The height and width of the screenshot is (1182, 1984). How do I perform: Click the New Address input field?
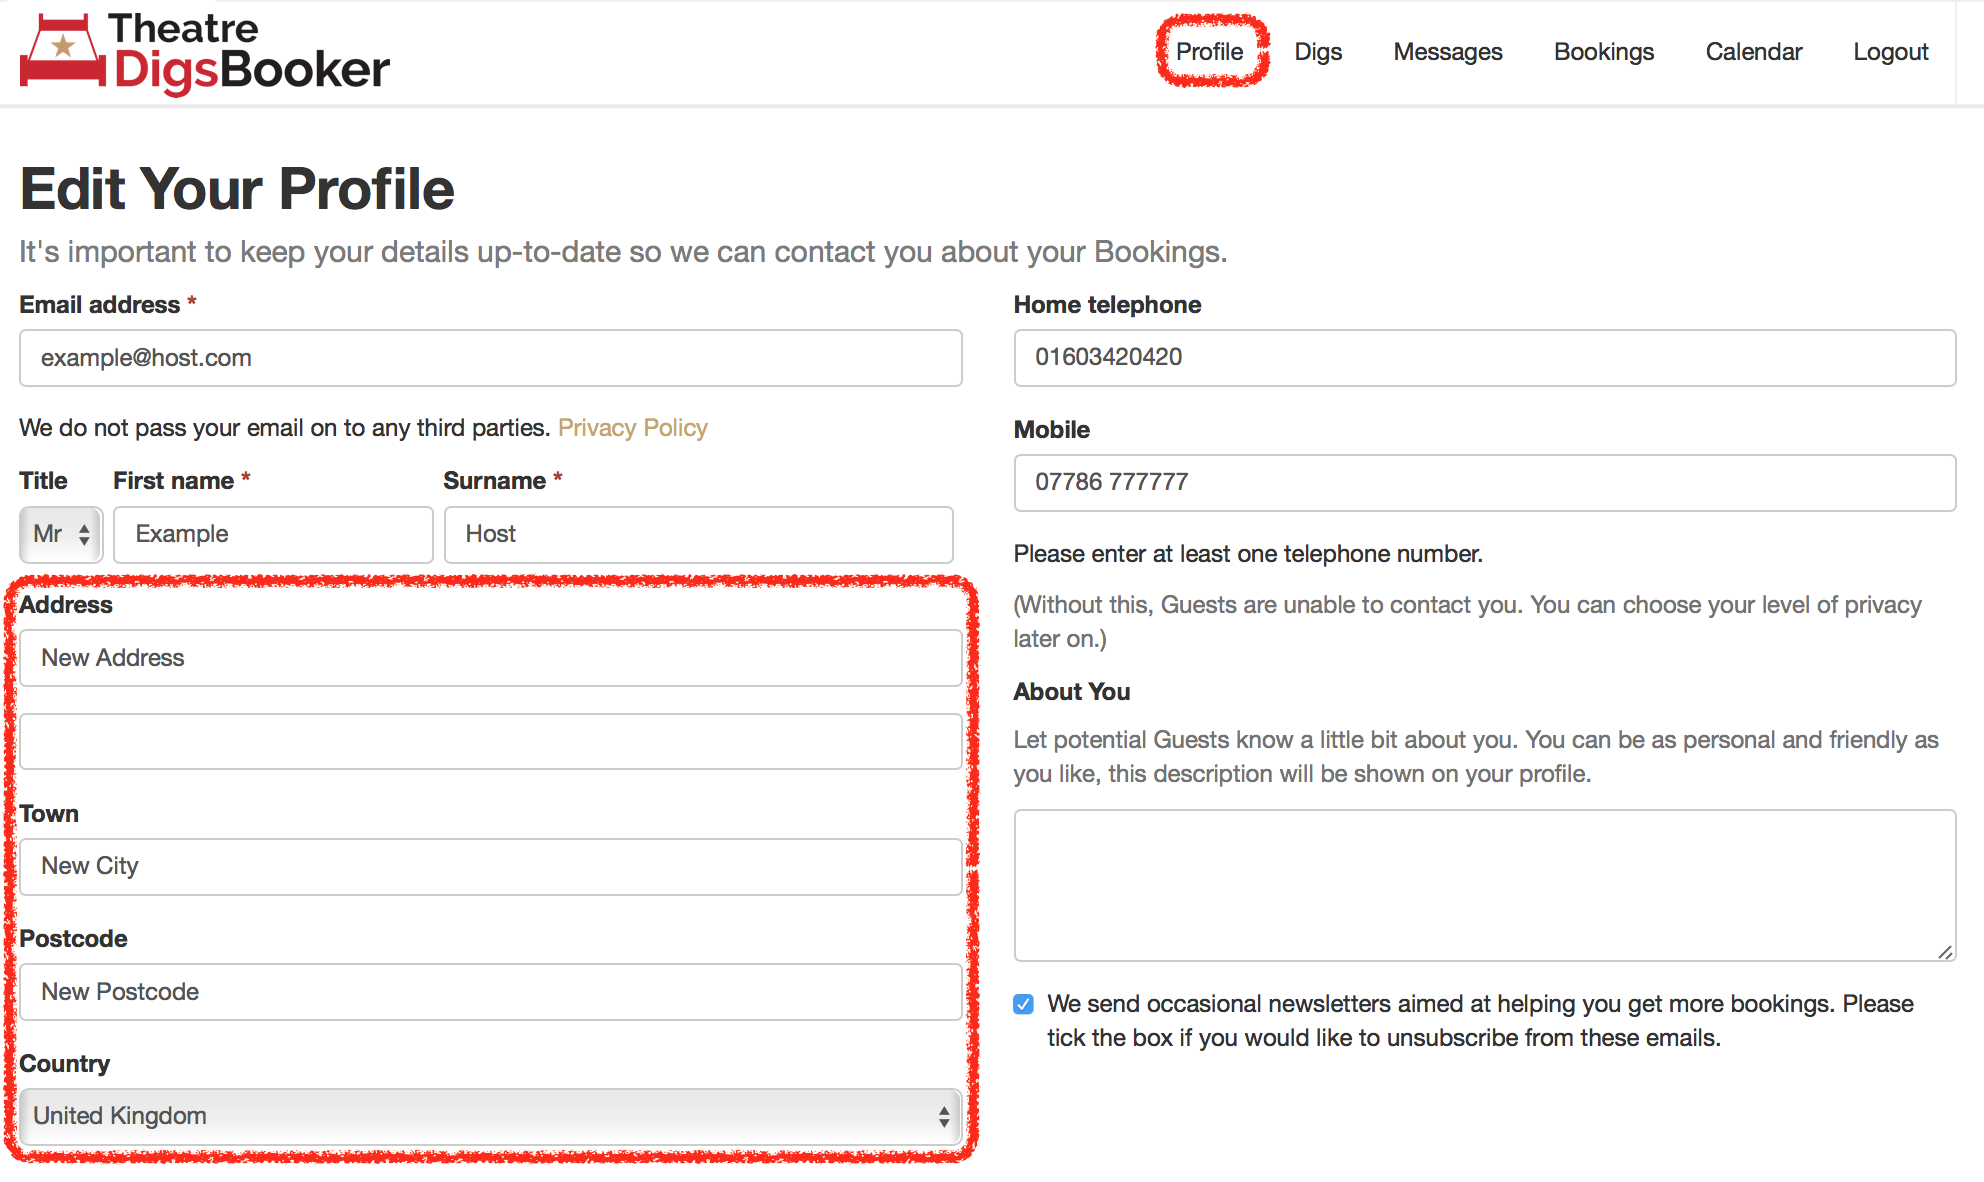[489, 658]
